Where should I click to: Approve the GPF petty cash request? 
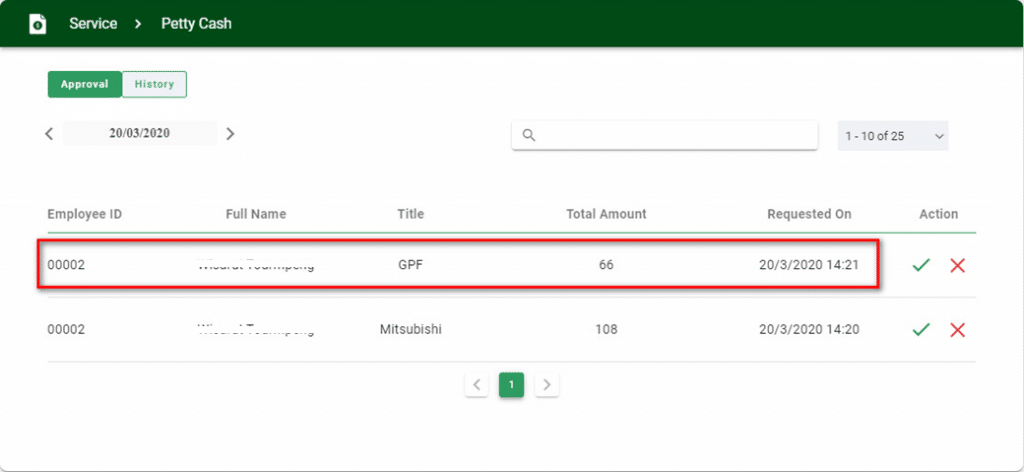921,265
